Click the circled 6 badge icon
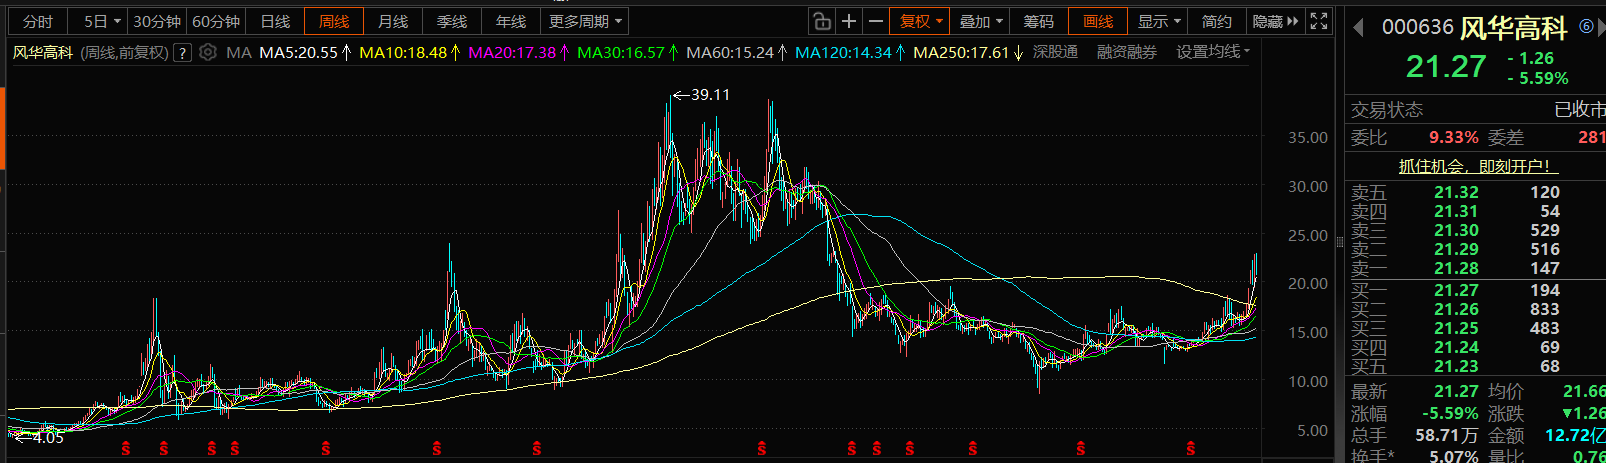 click(x=1586, y=27)
